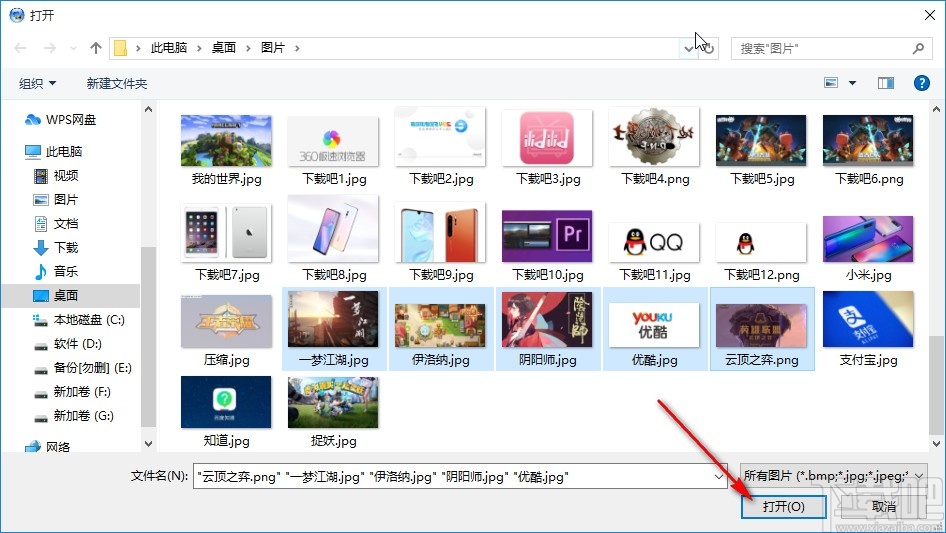Open file type filter 所有图片 dropdown
This screenshot has width=946, height=533.
click(x=834, y=476)
